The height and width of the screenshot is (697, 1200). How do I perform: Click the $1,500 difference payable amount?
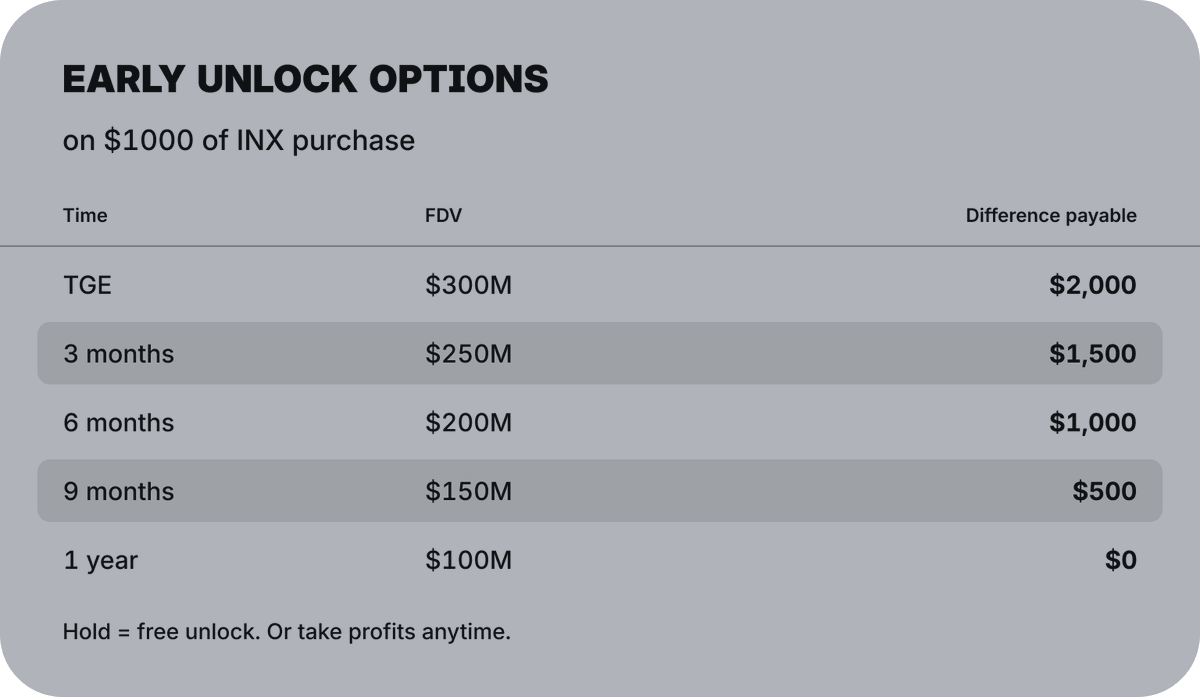[x=1092, y=354]
